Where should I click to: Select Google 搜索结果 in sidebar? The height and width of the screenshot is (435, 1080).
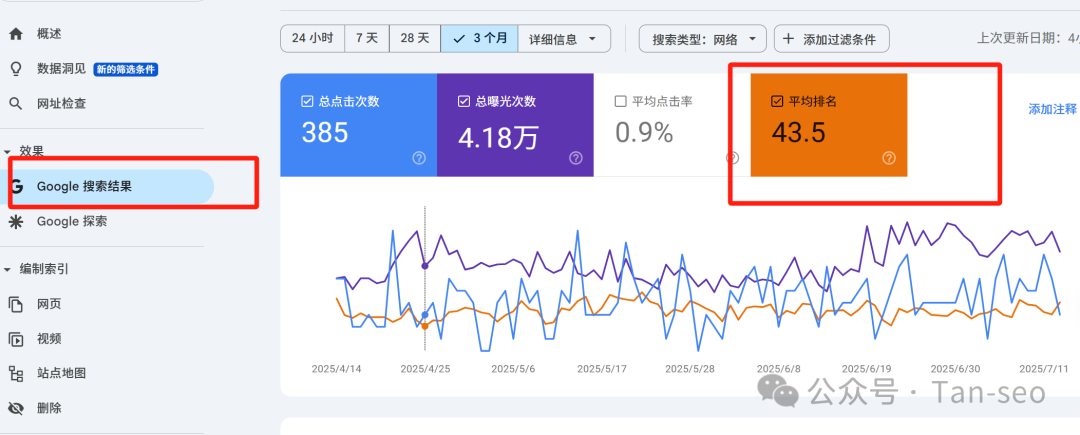pos(107,186)
